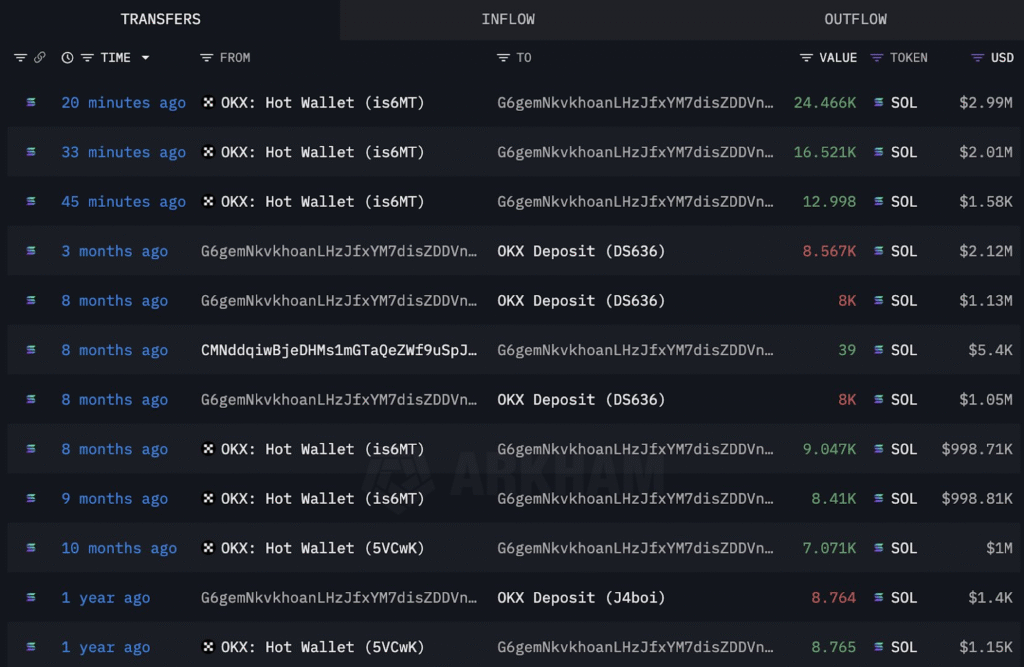Toggle TIME sort order arrow
1024x667 pixels.
[145, 58]
